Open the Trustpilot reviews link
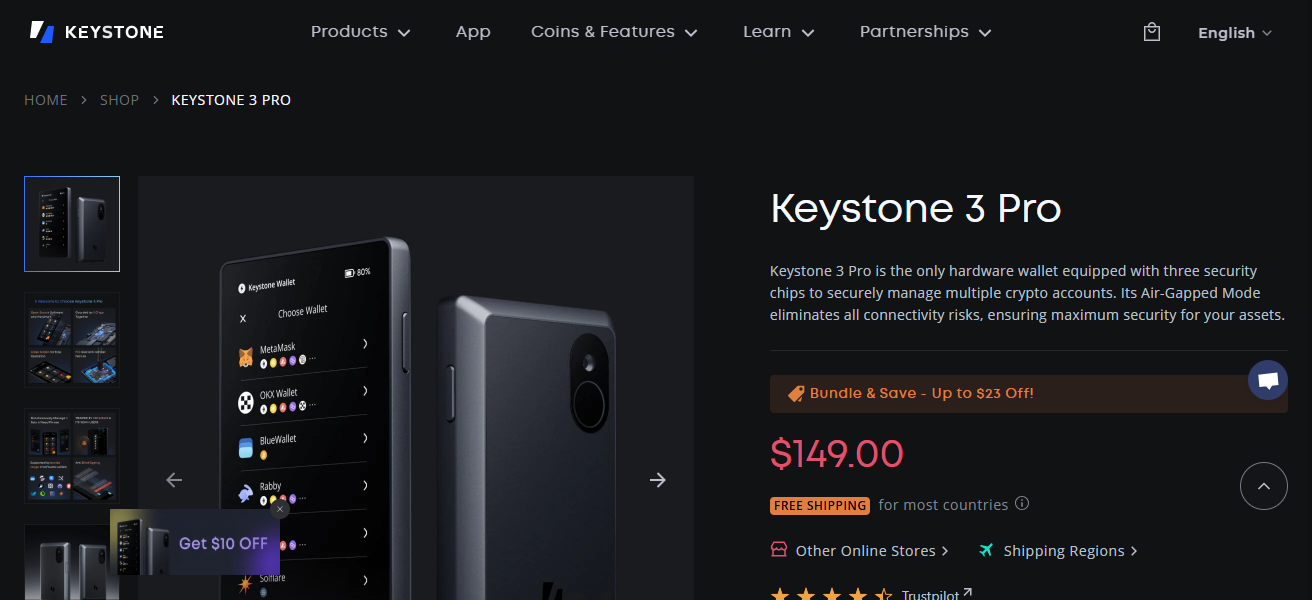This screenshot has width=1312, height=600. coord(930,594)
